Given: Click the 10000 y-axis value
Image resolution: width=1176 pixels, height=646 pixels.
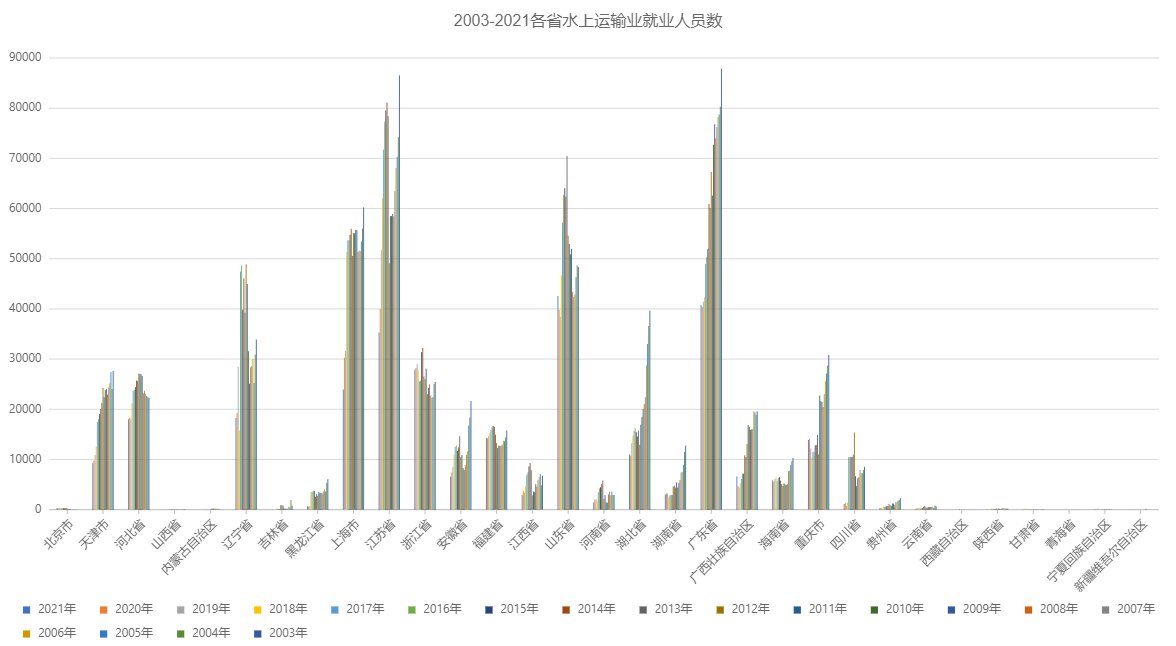Looking at the screenshot, I should pyautogui.click(x=26, y=459).
